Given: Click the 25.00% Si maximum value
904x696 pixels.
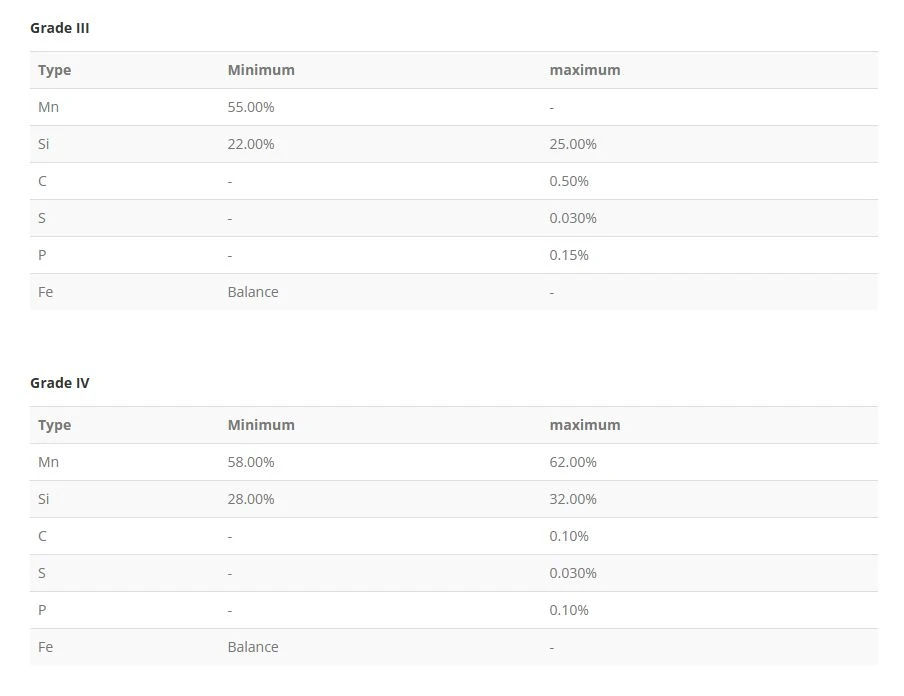Looking at the screenshot, I should pos(573,144).
